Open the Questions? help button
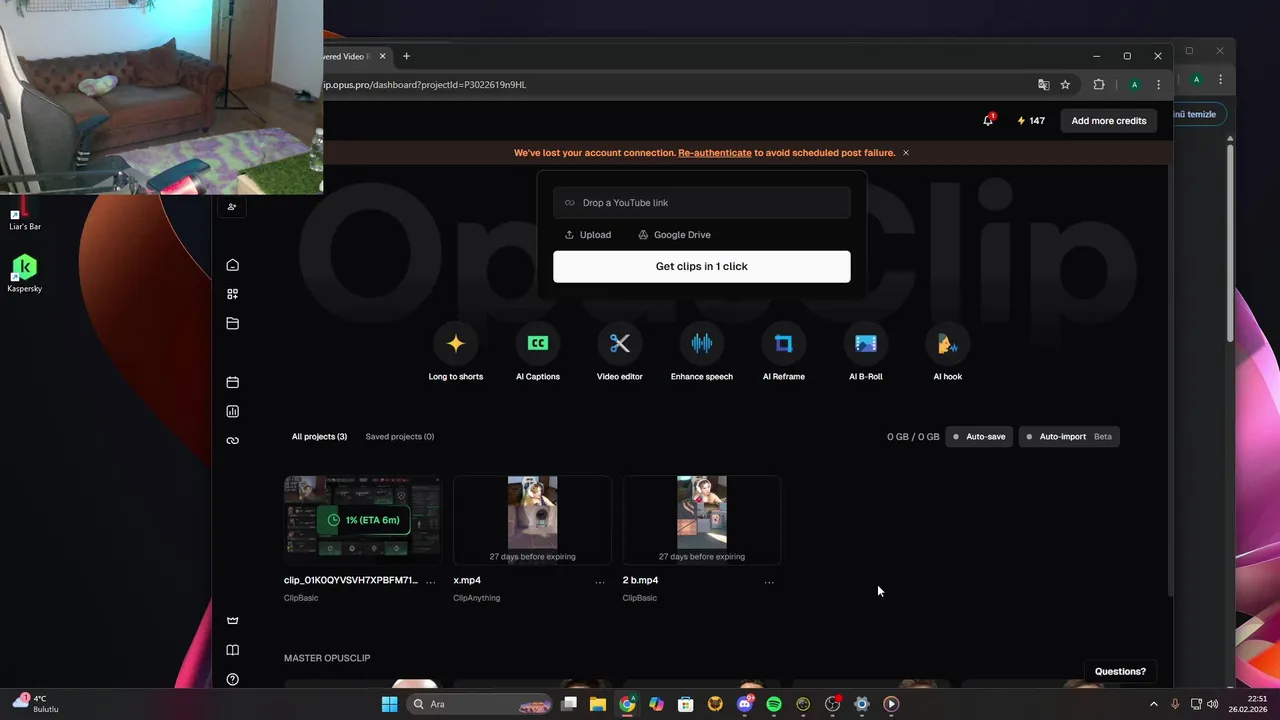The height and width of the screenshot is (720, 1280). [x=1120, y=672]
